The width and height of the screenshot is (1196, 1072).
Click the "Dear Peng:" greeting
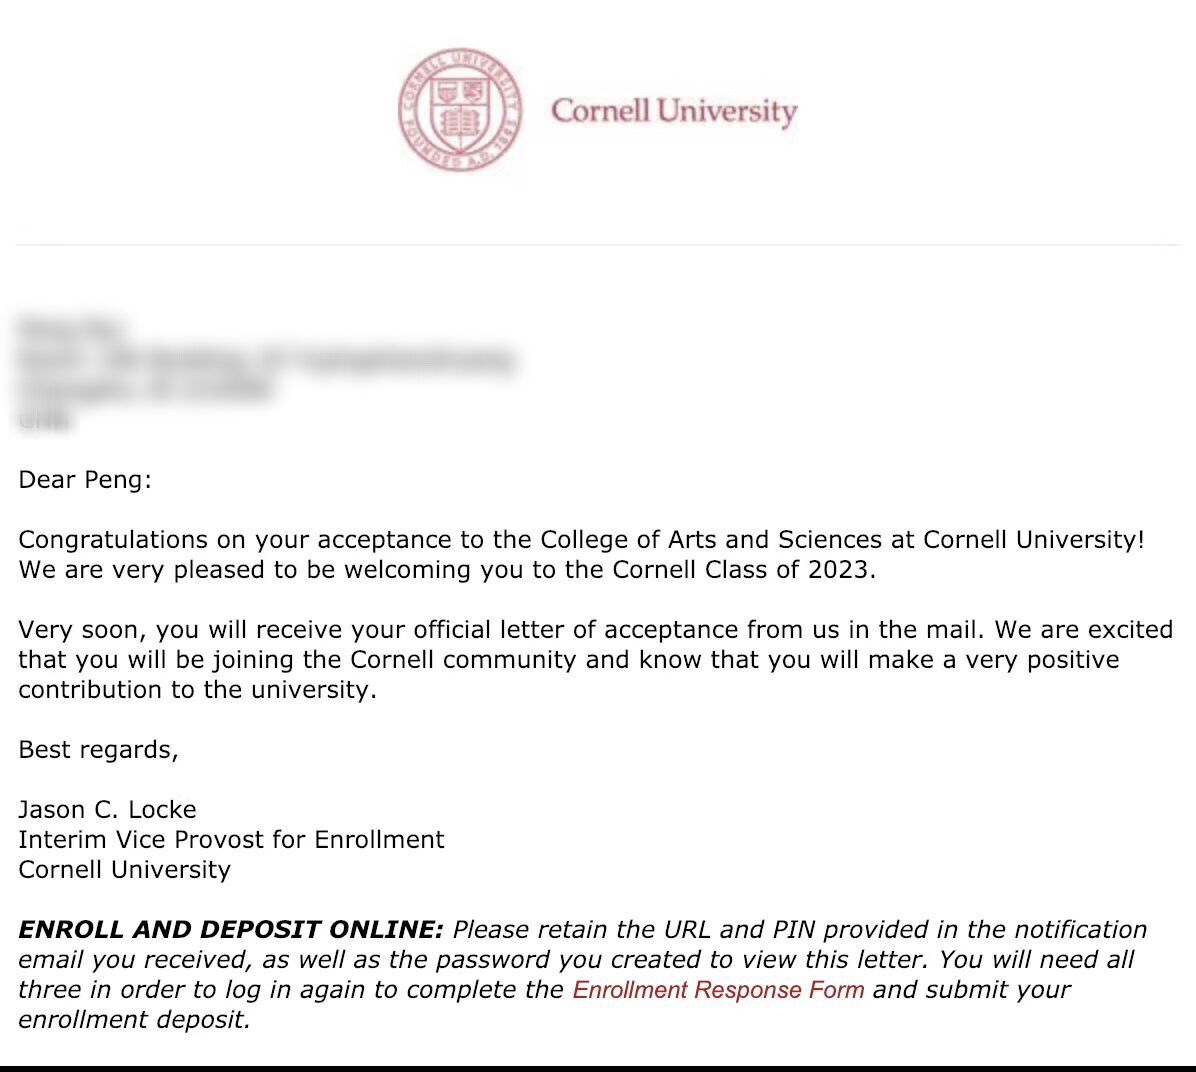coord(85,480)
